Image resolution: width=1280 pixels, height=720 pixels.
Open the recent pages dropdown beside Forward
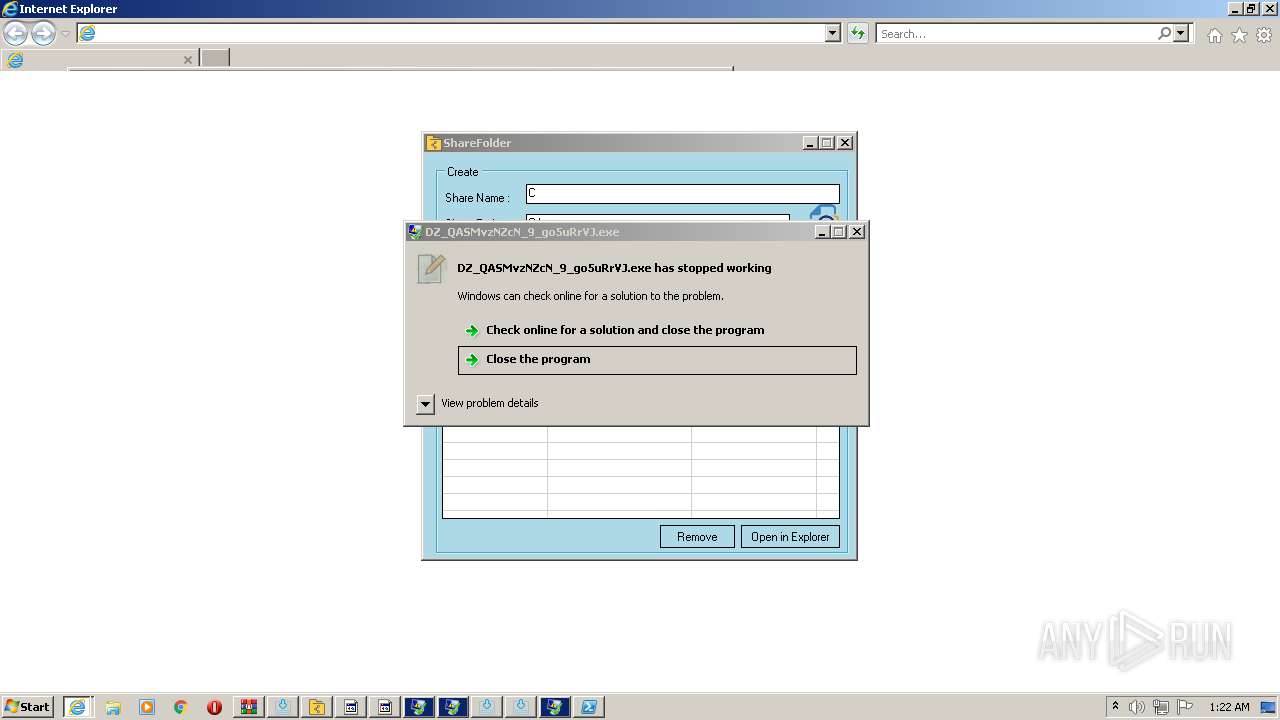65,34
